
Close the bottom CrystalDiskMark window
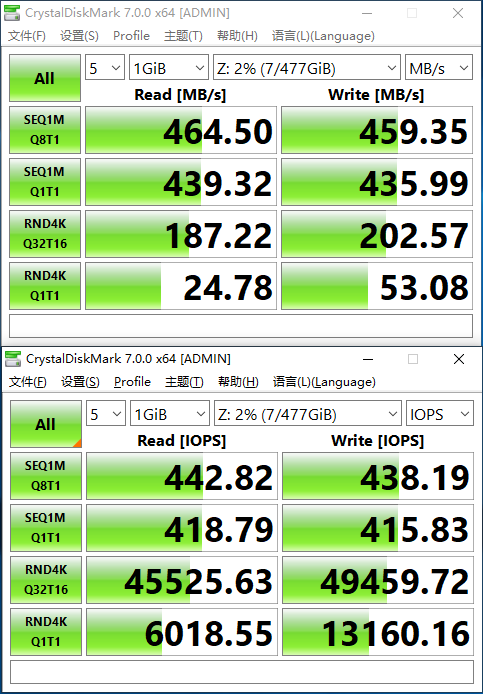[x=459, y=359]
